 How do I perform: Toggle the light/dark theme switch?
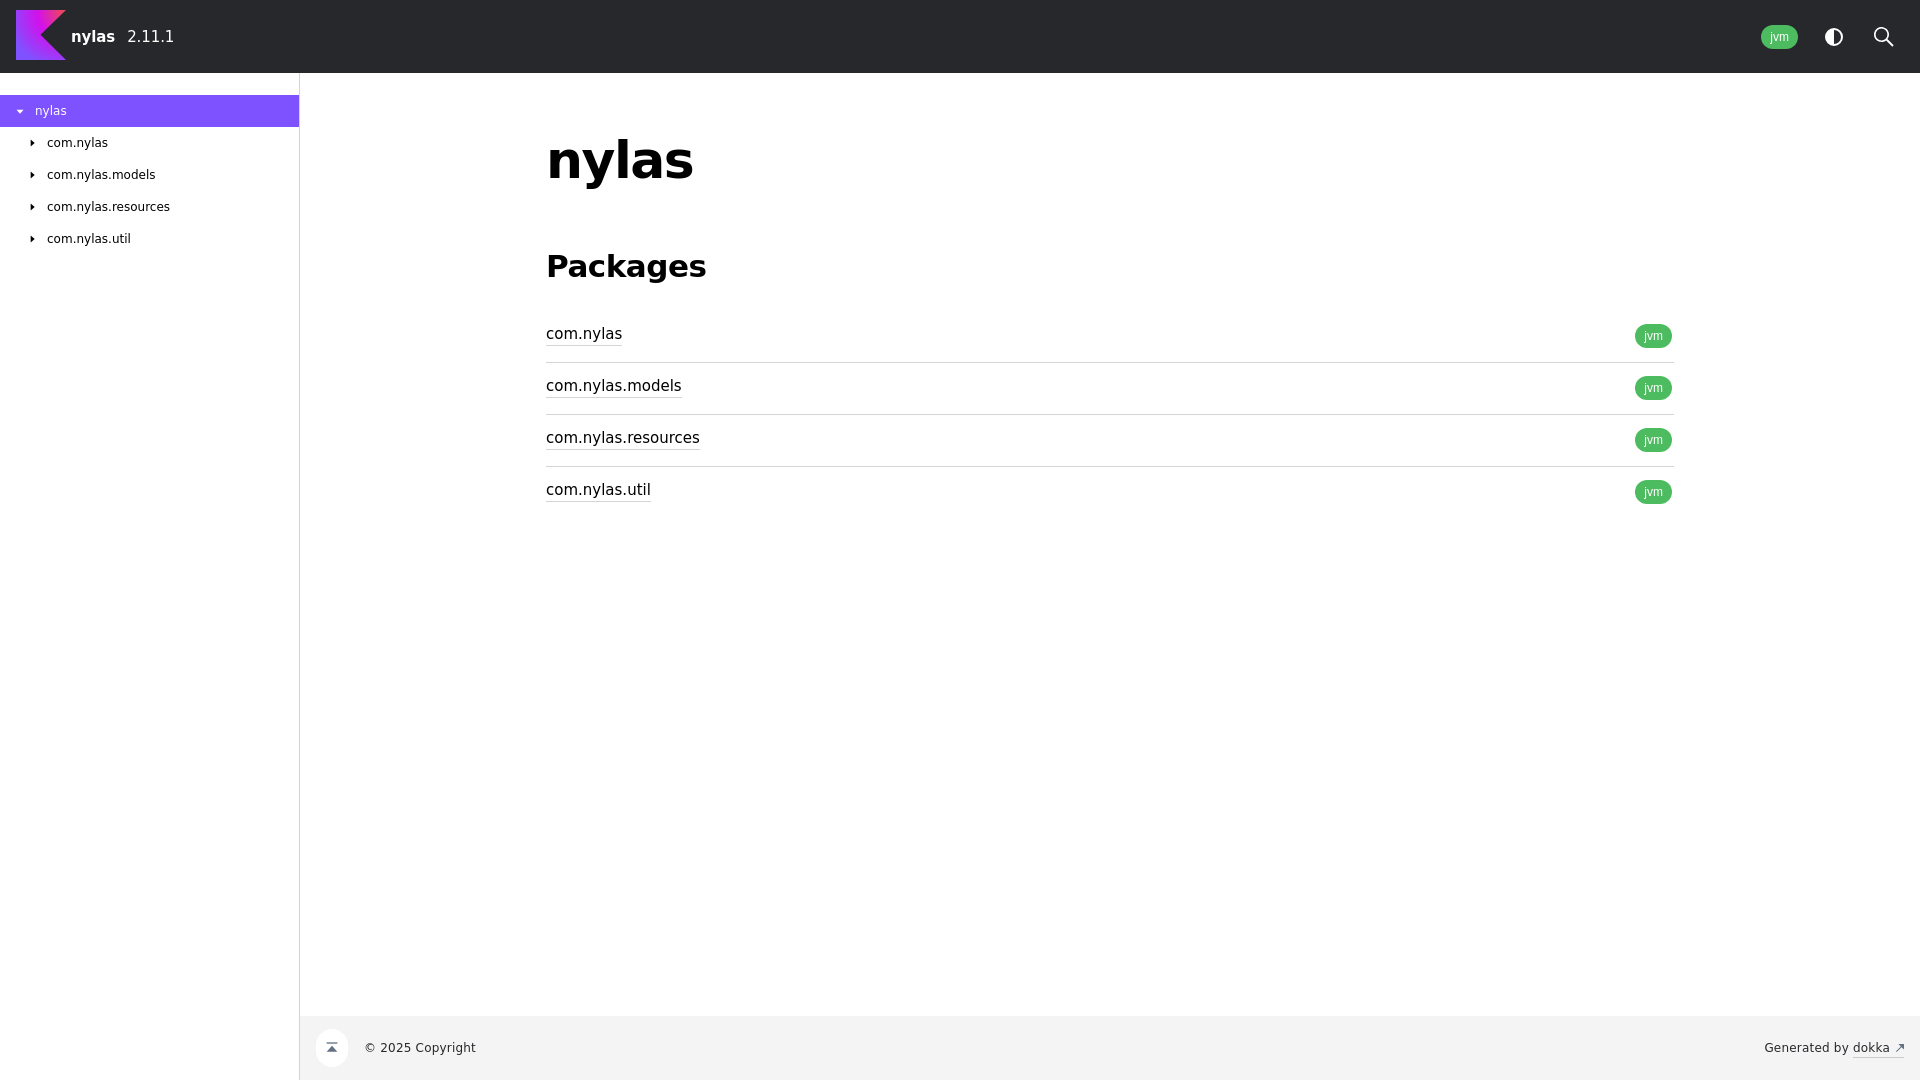coord(1834,37)
